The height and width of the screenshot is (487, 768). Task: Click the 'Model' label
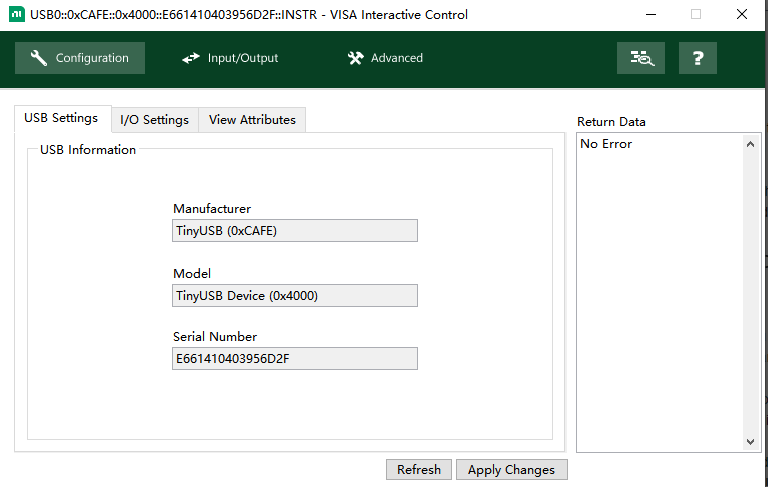click(192, 273)
